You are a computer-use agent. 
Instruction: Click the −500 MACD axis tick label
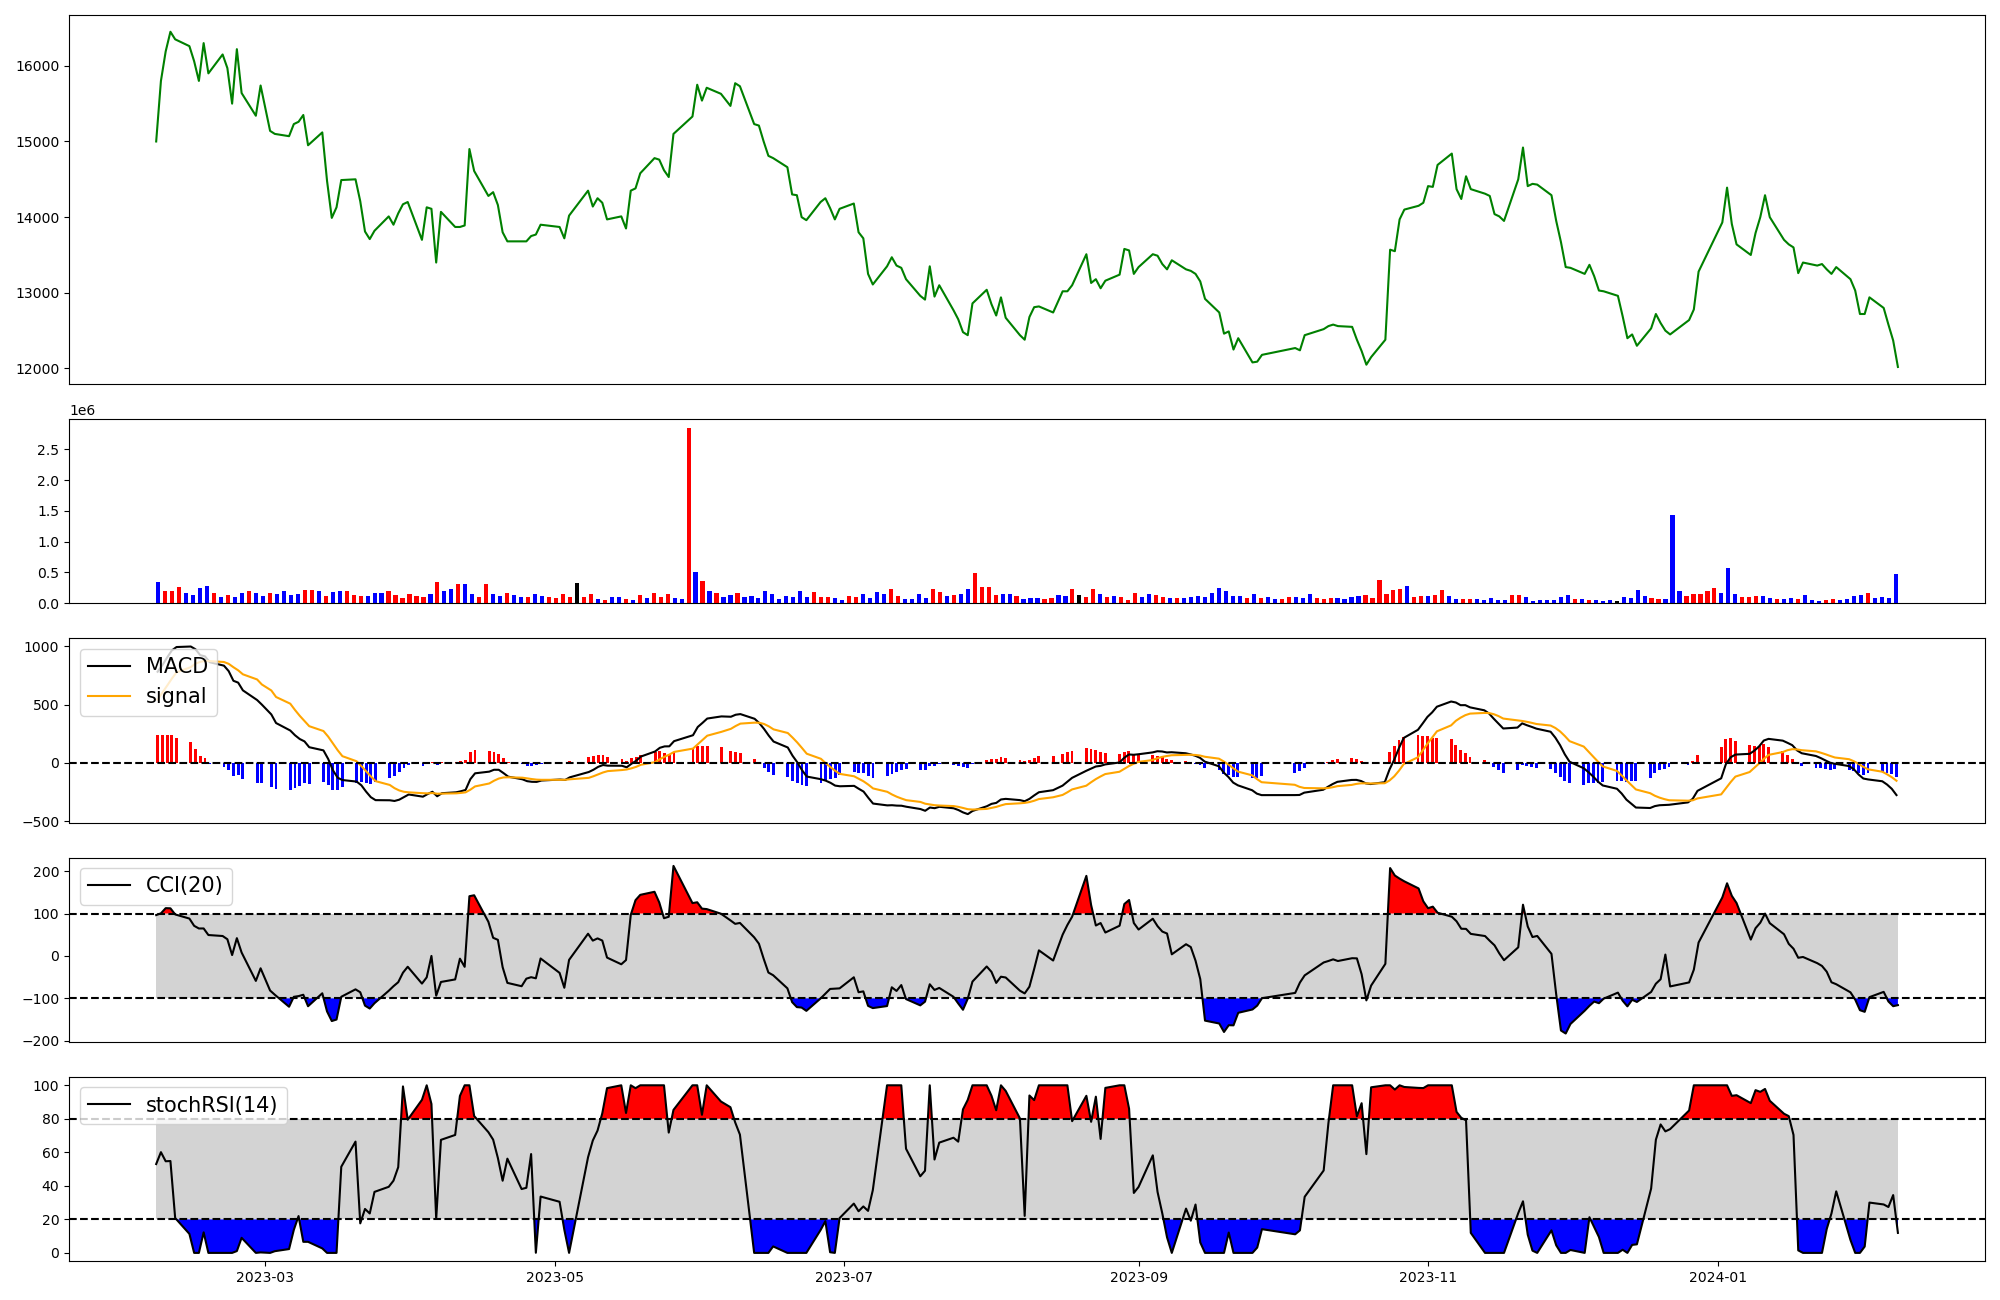pyautogui.click(x=40, y=822)
